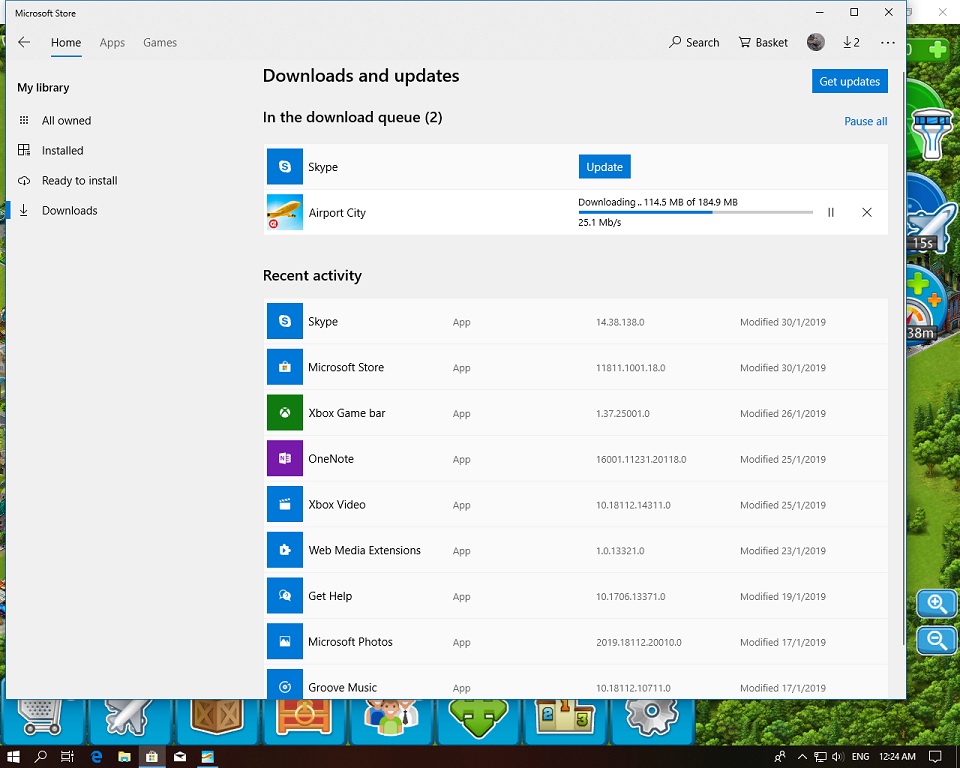Image resolution: width=960 pixels, height=768 pixels.
Task: Select Ready to install in My library
Action: 80,181
